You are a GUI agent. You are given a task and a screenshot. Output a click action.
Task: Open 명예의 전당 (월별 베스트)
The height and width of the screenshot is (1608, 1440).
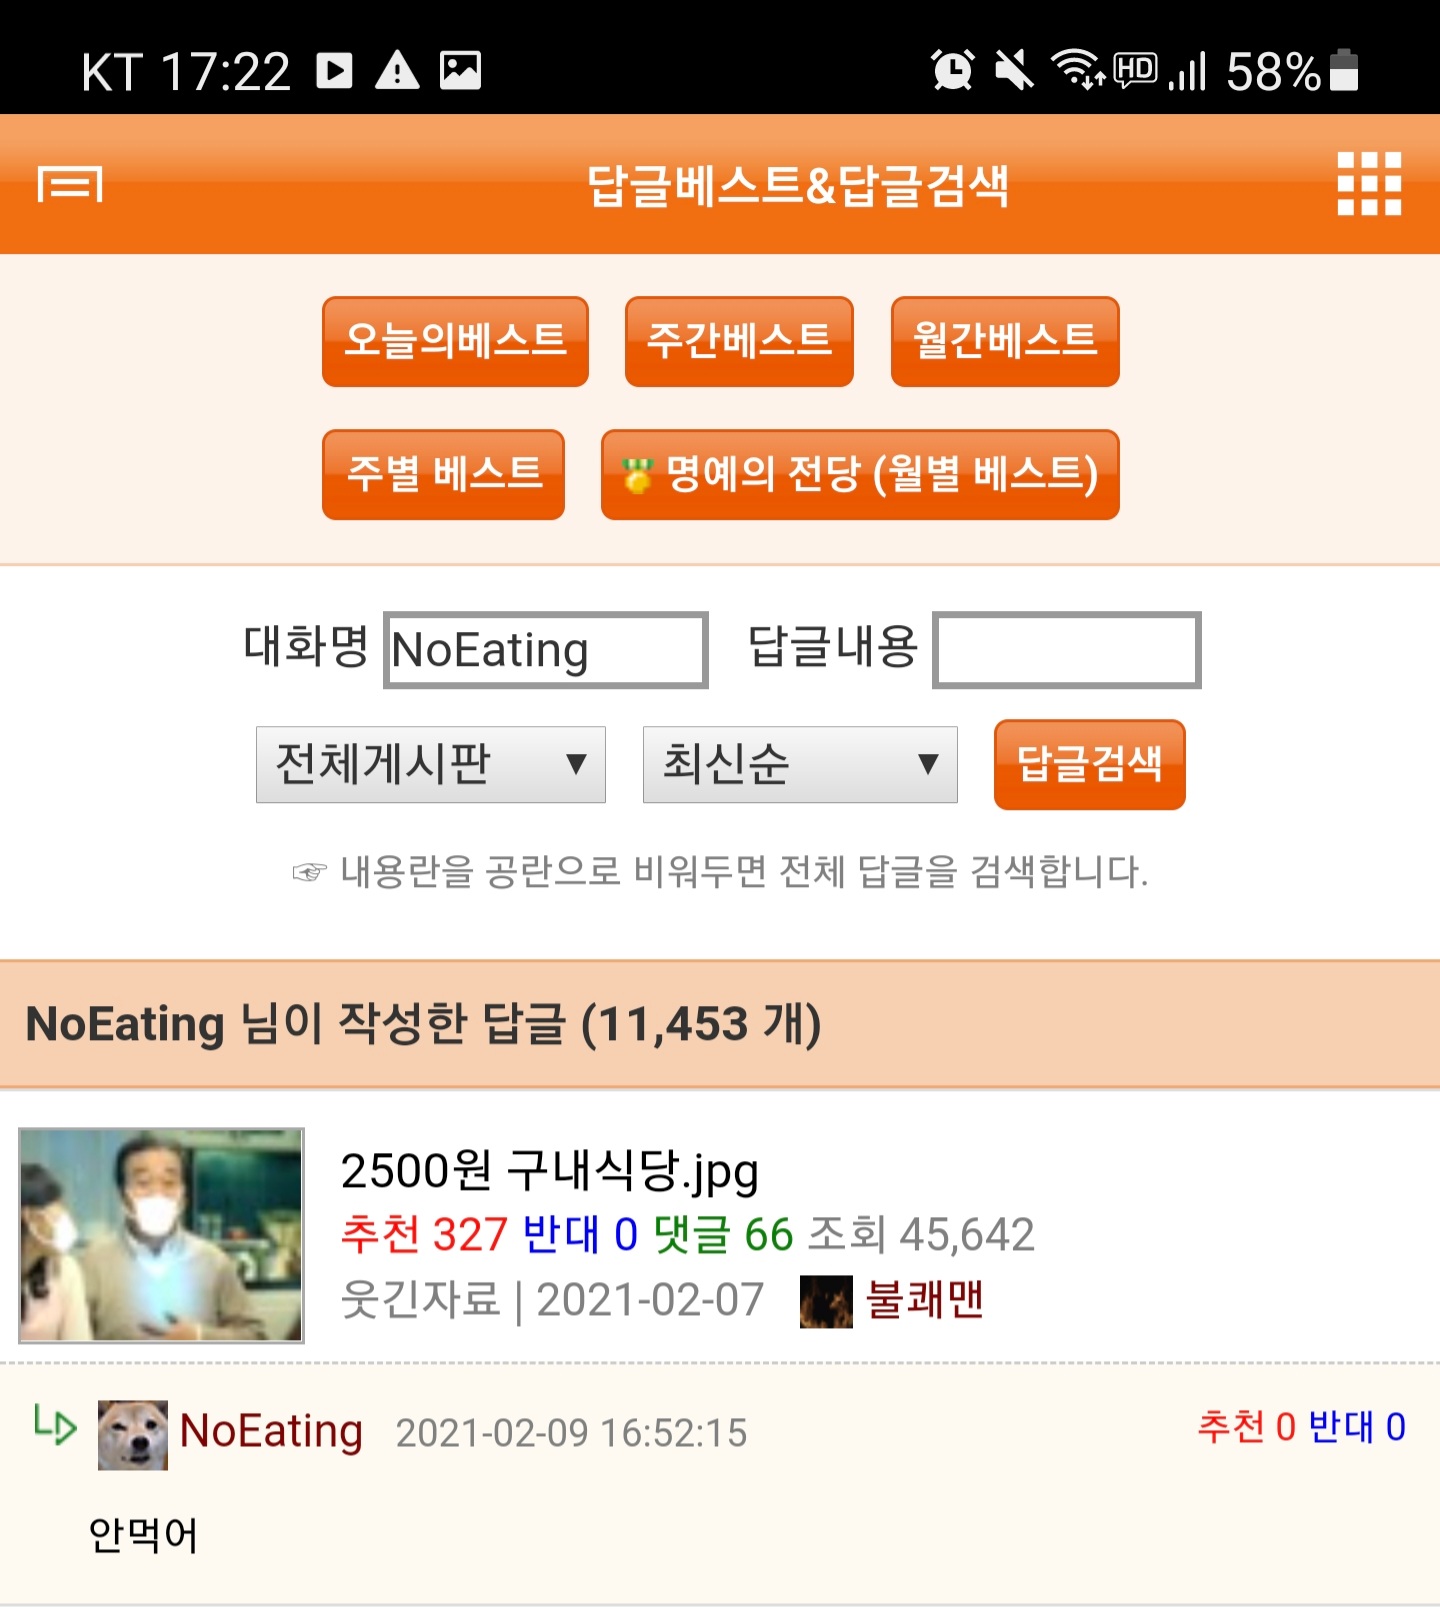click(860, 474)
